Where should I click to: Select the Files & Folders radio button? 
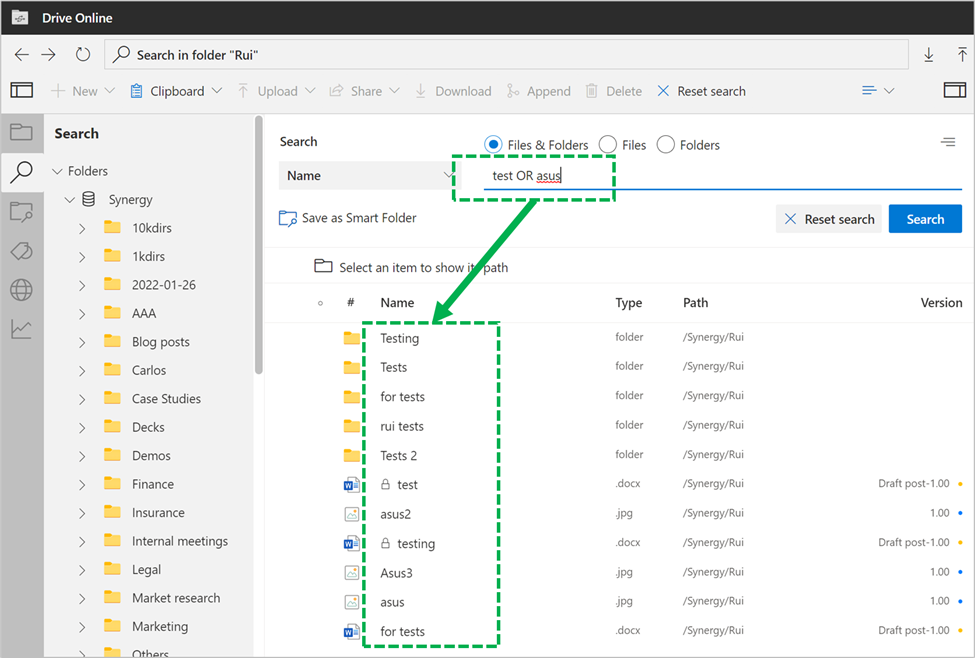(x=493, y=145)
